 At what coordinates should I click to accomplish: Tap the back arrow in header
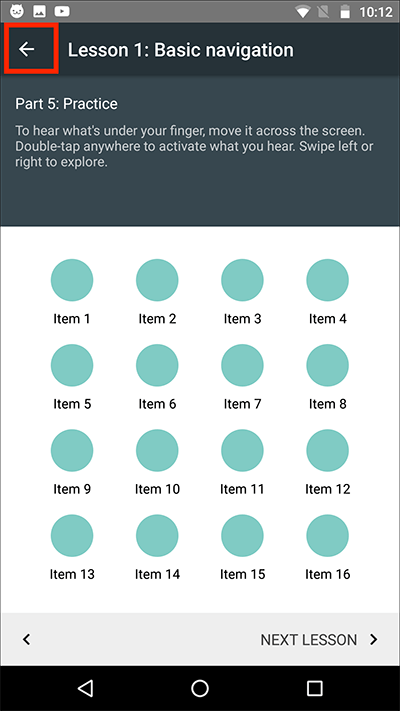27,49
